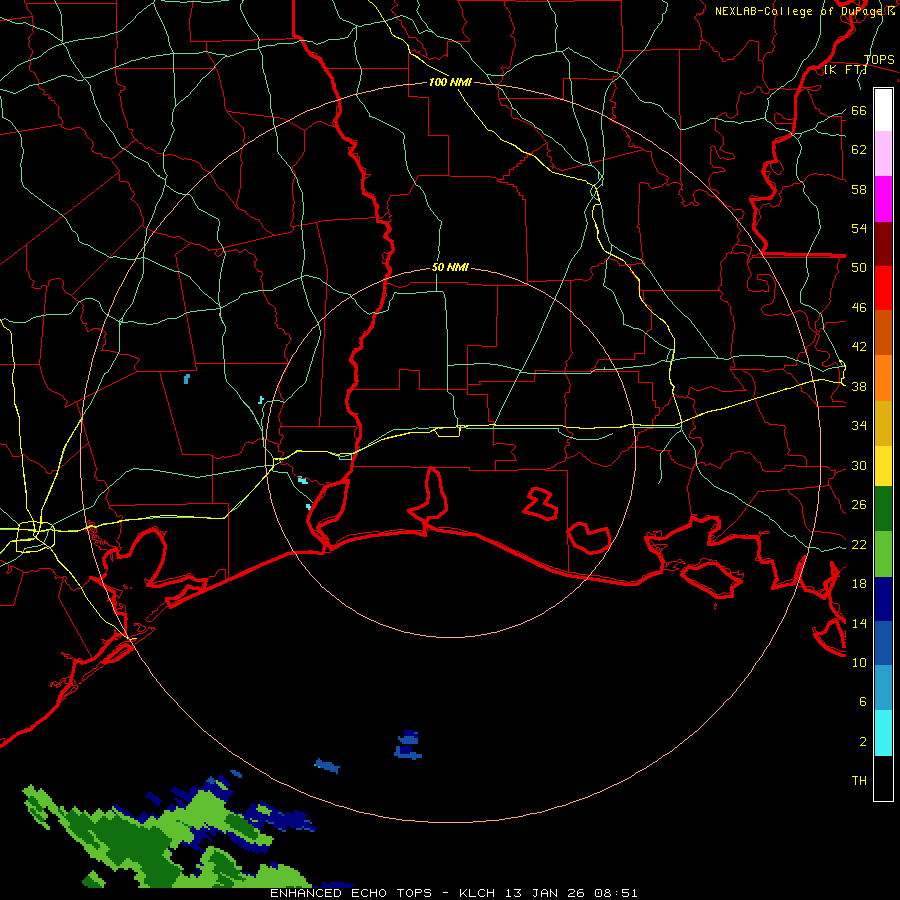Click the '13 JAN 26' date text
This screenshot has height=900, width=900.
(545, 893)
